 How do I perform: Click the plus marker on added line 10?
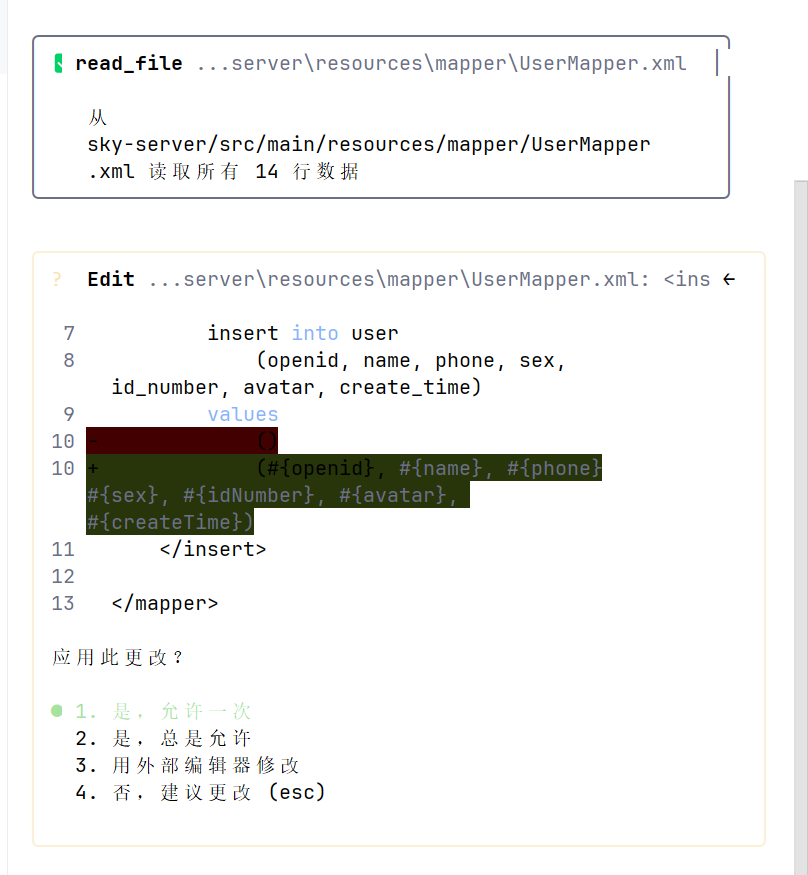(x=93, y=468)
